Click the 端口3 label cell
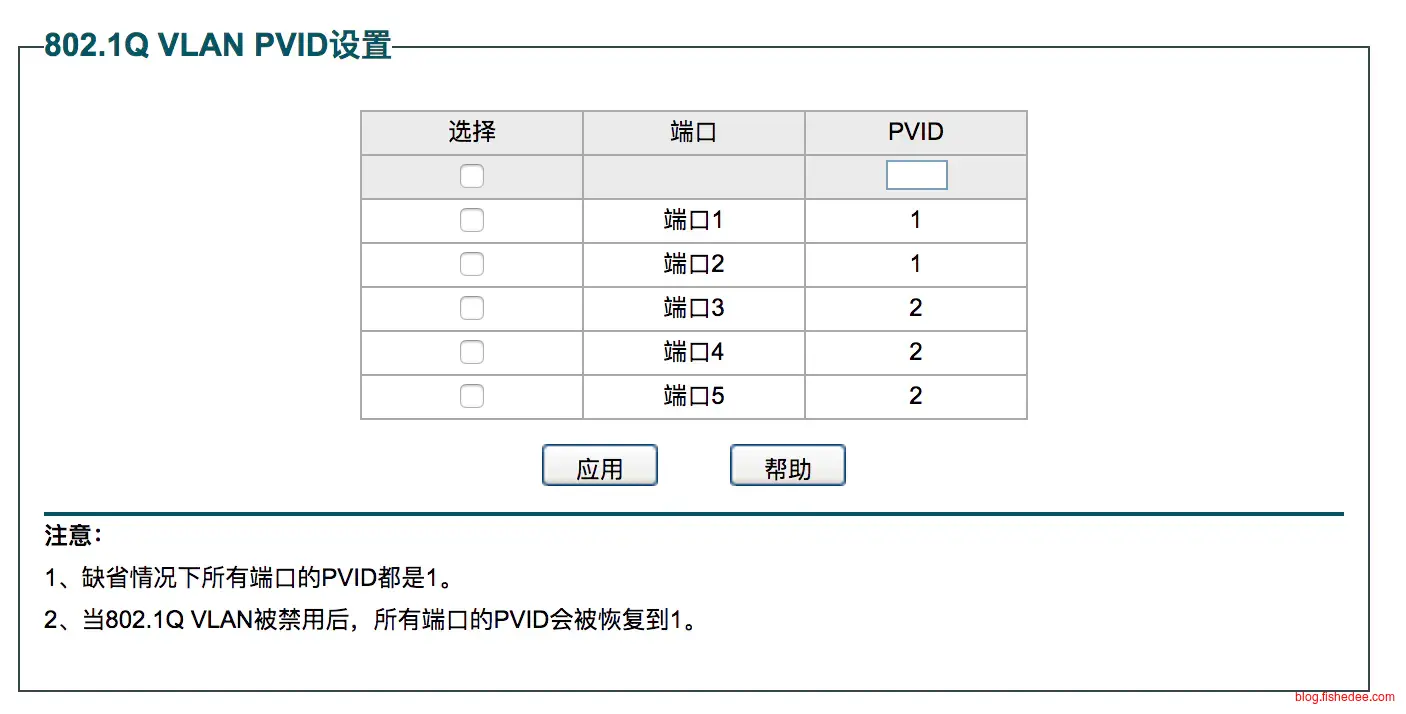The height and width of the screenshot is (714, 1406). [x=693, y=308]
